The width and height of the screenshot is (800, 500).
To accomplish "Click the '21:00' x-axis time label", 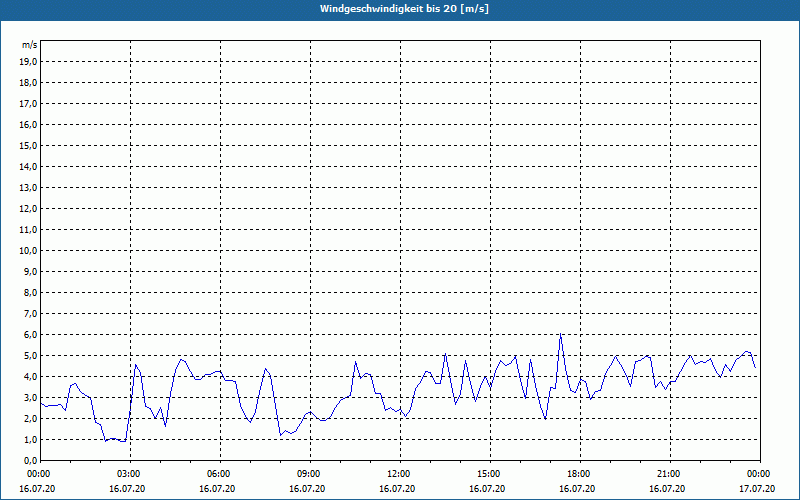I will click(667, 474).
